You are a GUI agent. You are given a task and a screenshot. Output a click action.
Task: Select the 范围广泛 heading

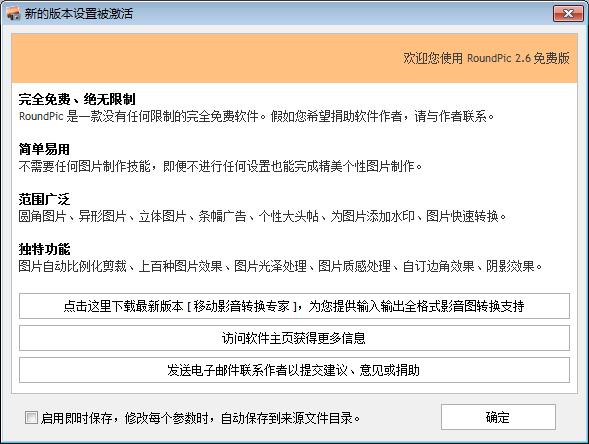tap(44, 199)
